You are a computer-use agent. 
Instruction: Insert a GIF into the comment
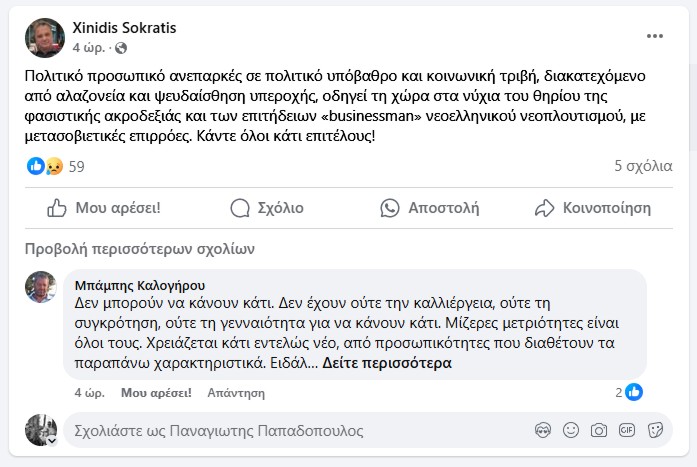627,430
